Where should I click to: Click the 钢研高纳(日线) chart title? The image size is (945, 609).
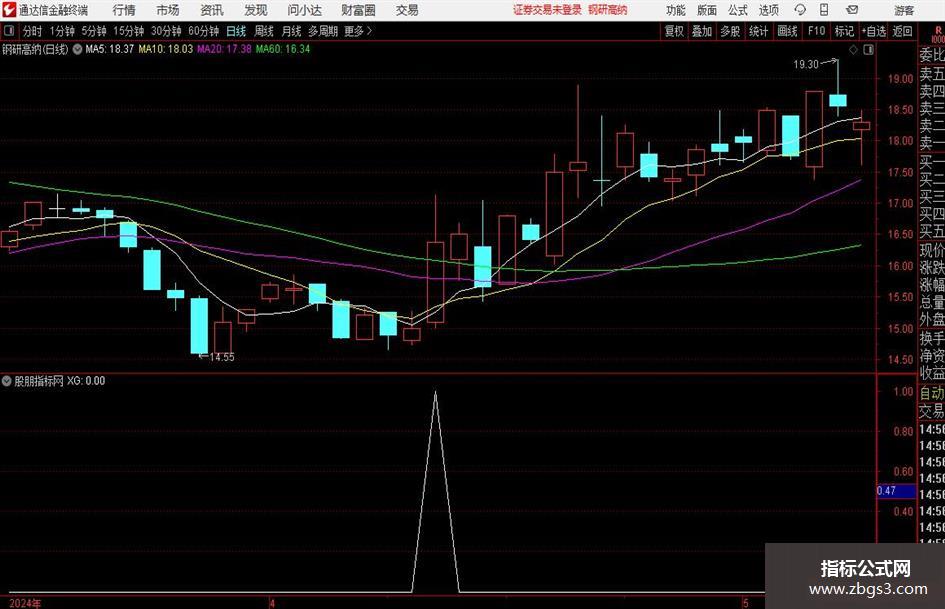click(x=36, y=49)
